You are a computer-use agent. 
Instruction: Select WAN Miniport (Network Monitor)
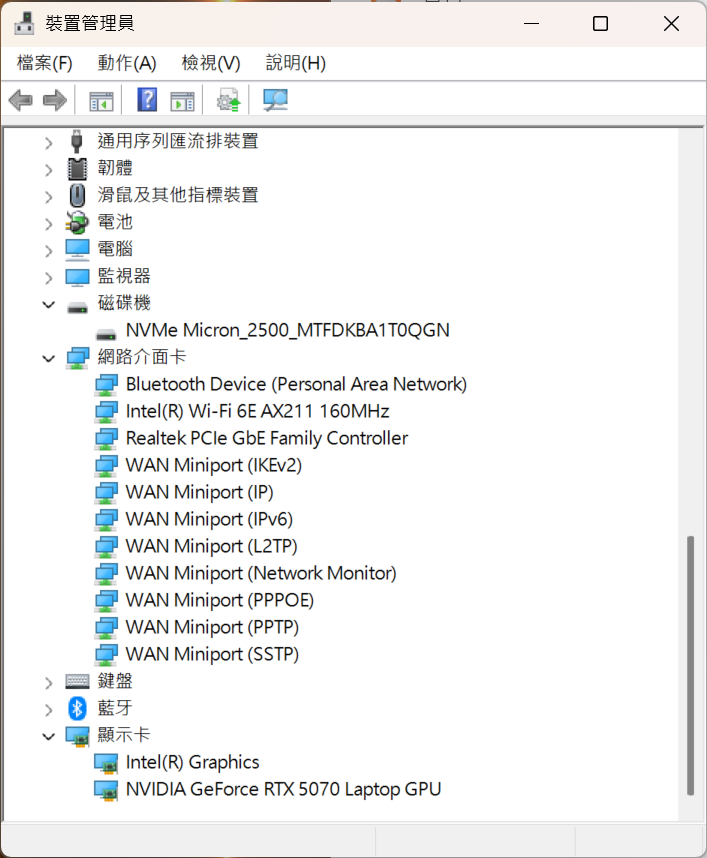pyautogui.click(x=261, y=573)
